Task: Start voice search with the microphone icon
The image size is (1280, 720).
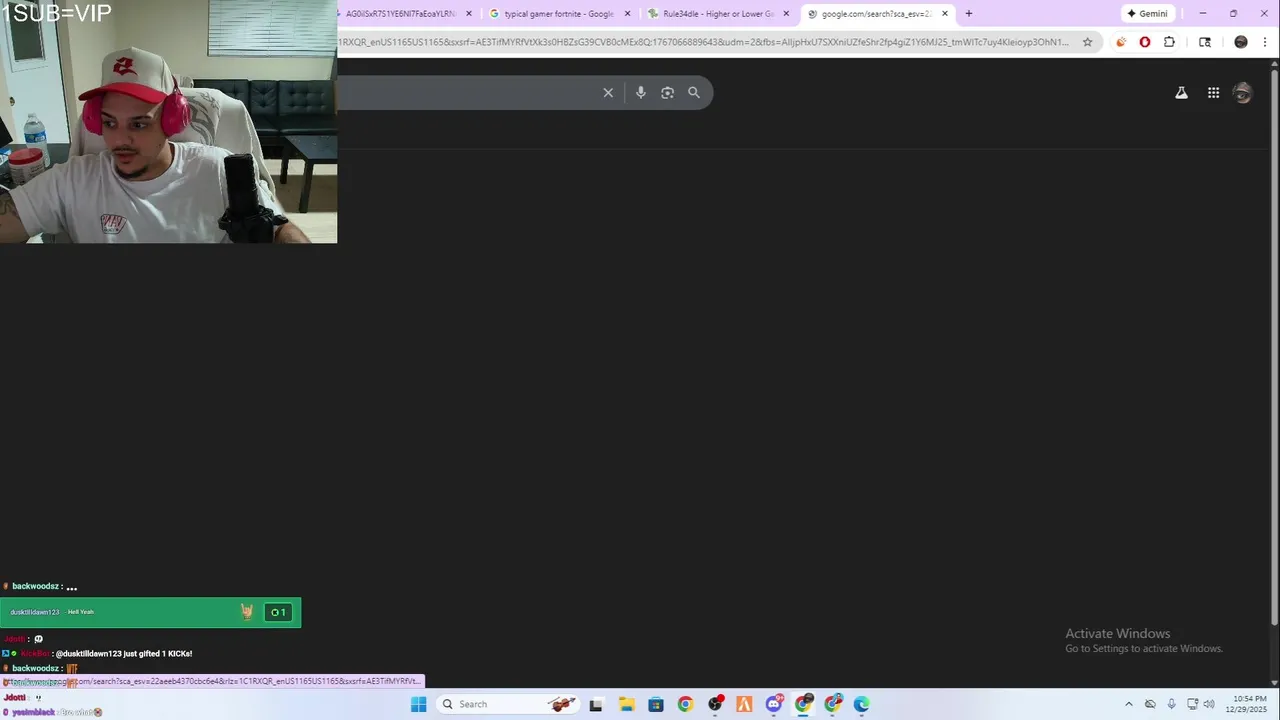Action: click(641, 93)
